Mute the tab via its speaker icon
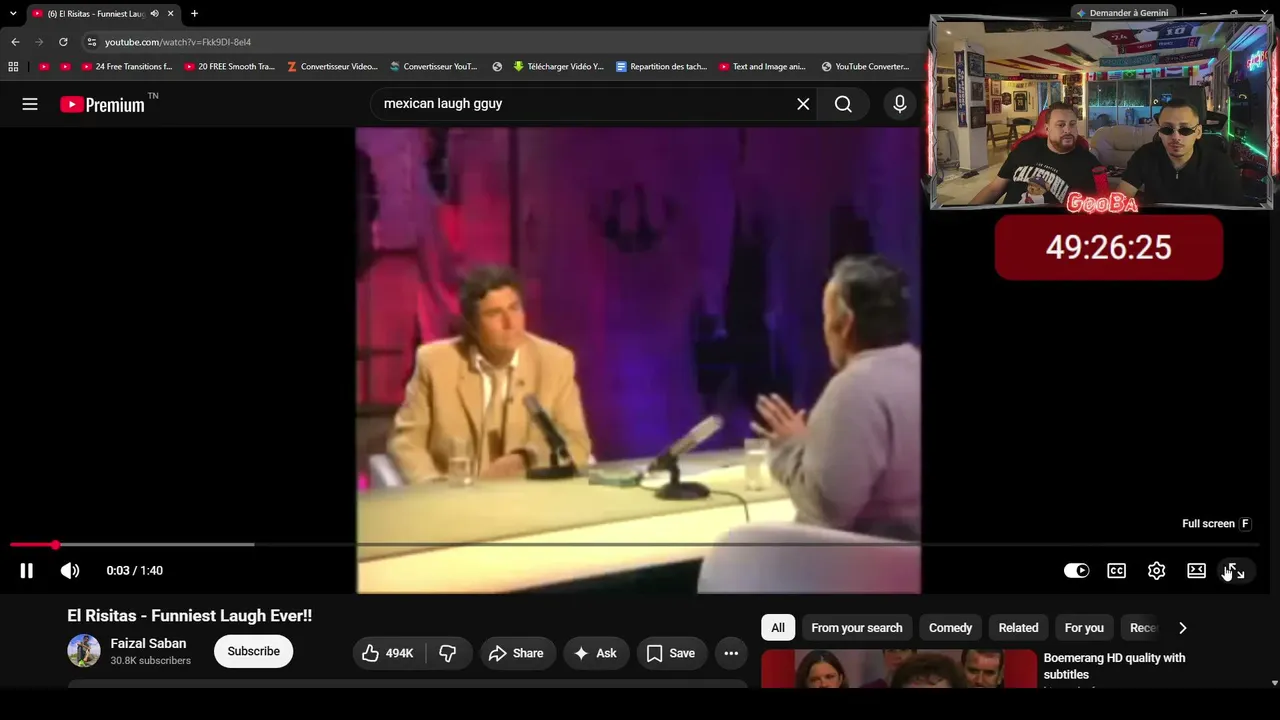Viewport: 1280px width, 720px height. [x=154, y=14]
